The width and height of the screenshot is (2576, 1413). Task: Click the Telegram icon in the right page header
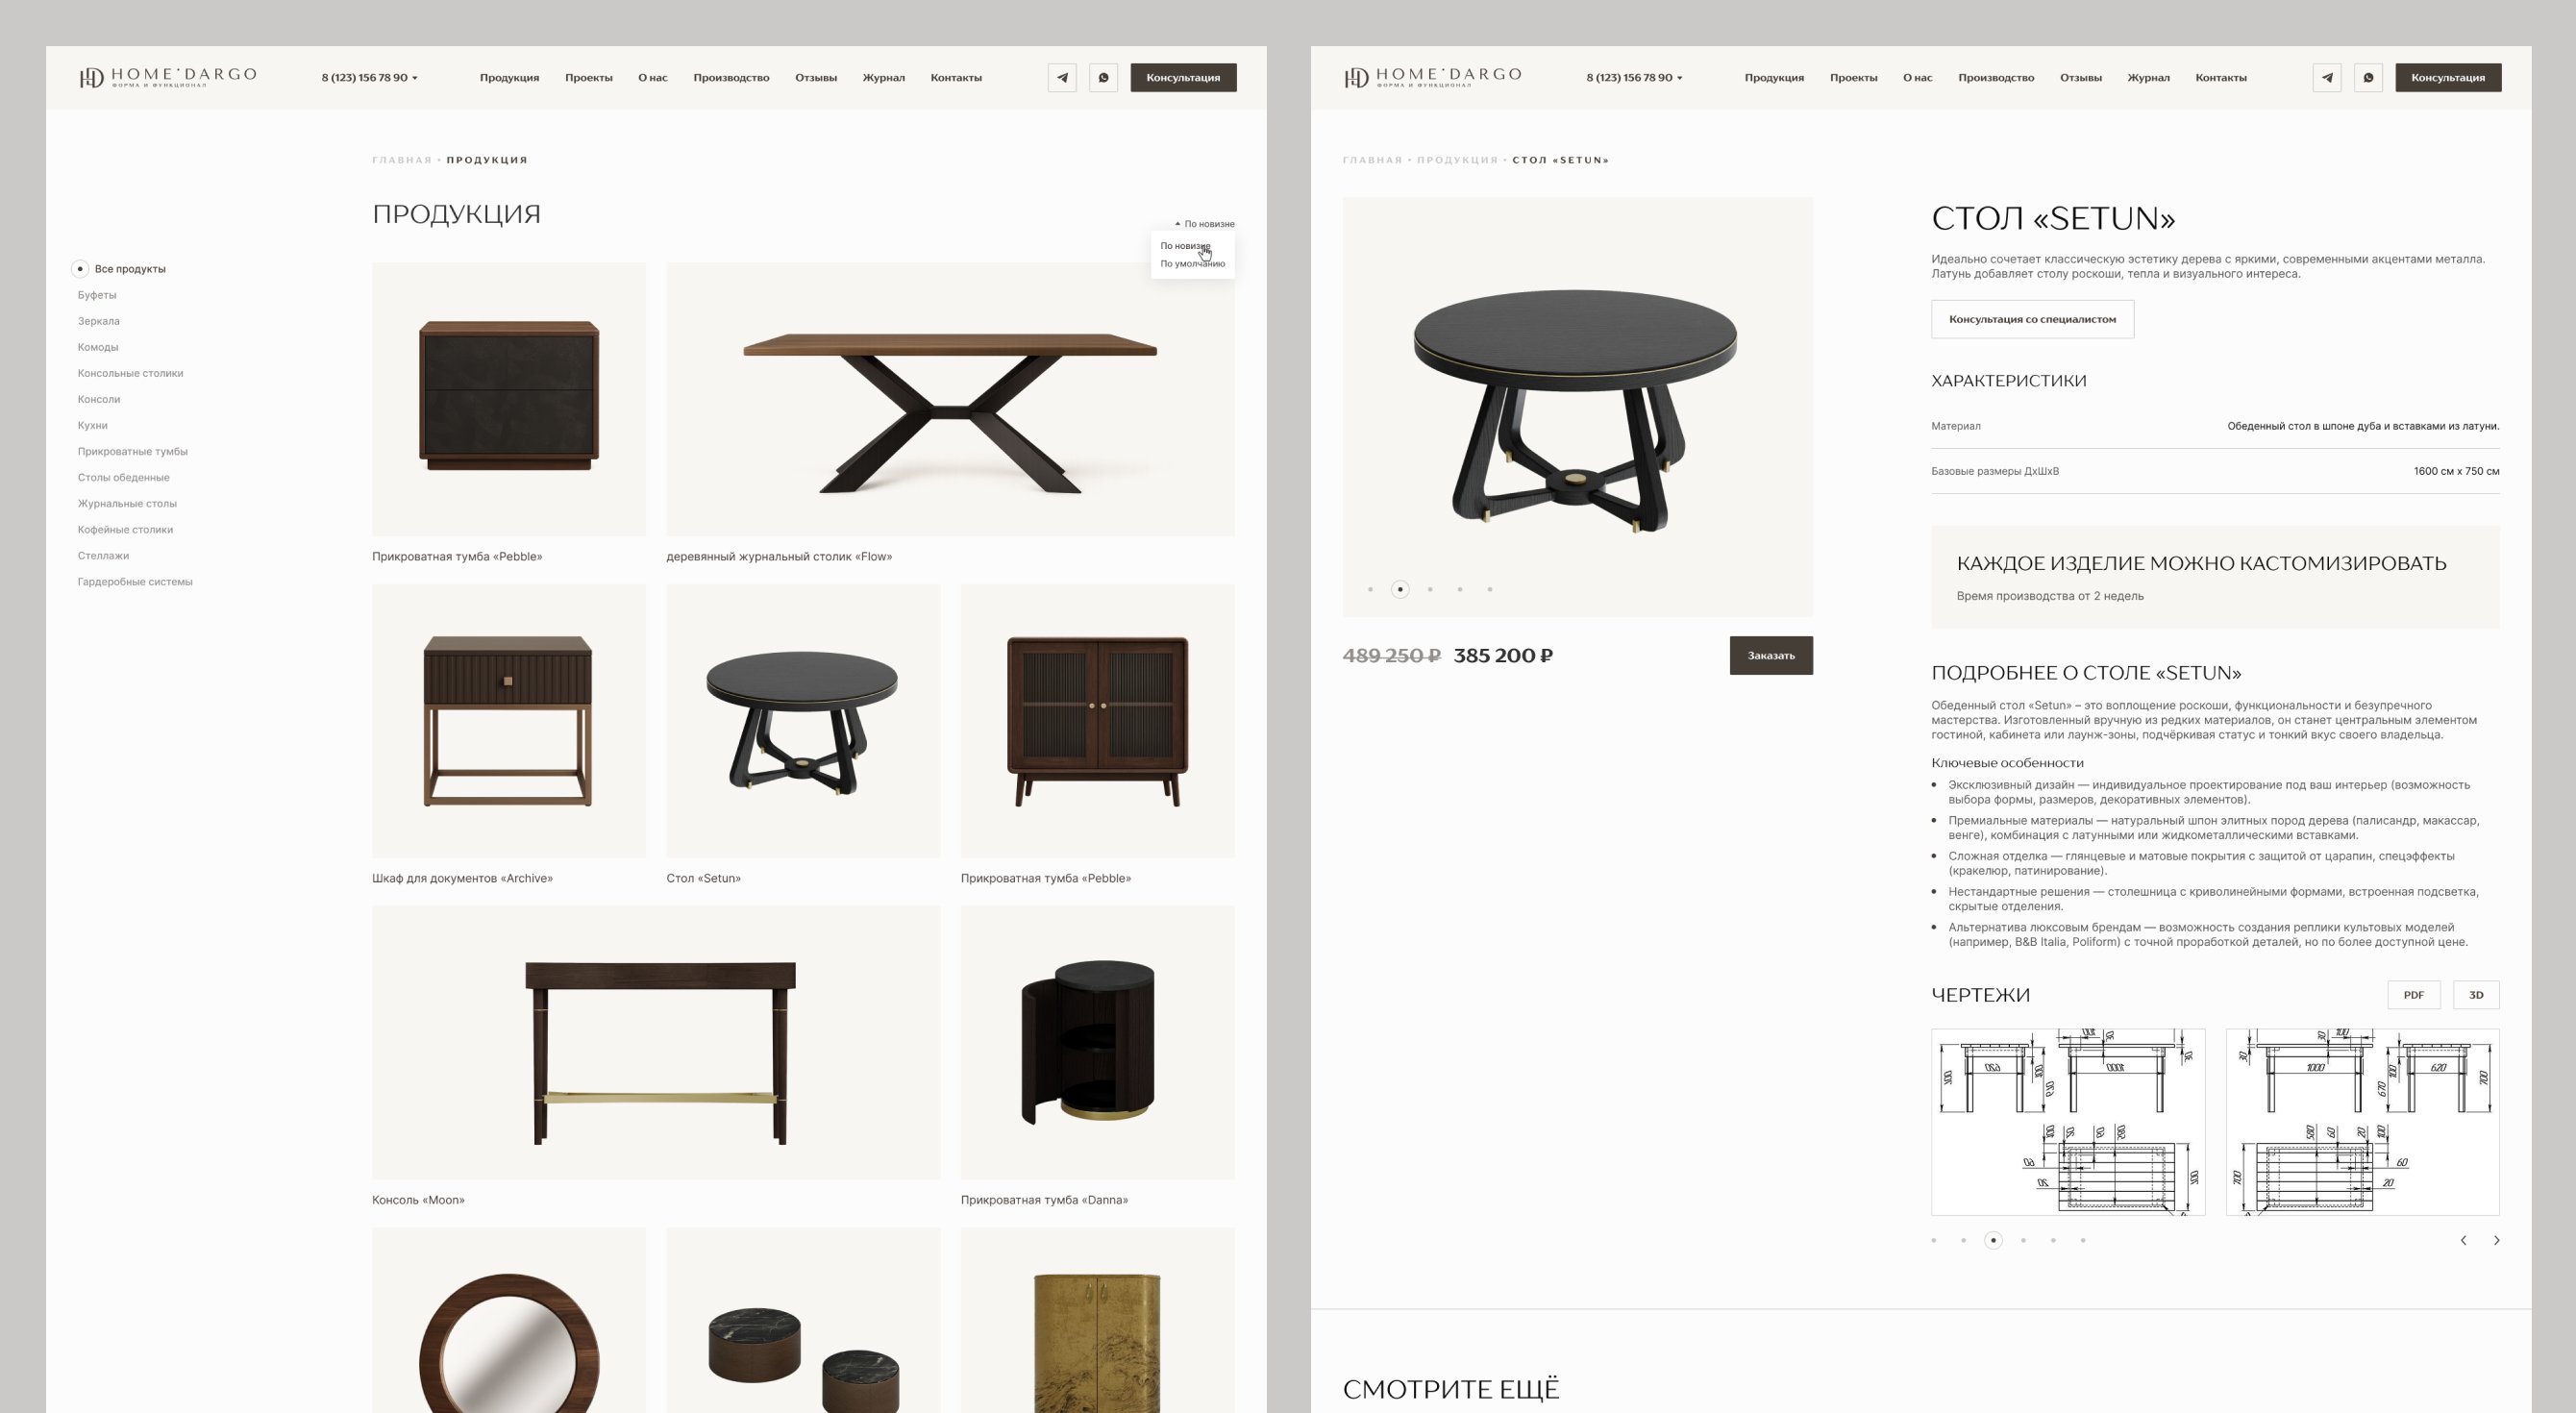pyautogui.click(x=2327, y=78)
